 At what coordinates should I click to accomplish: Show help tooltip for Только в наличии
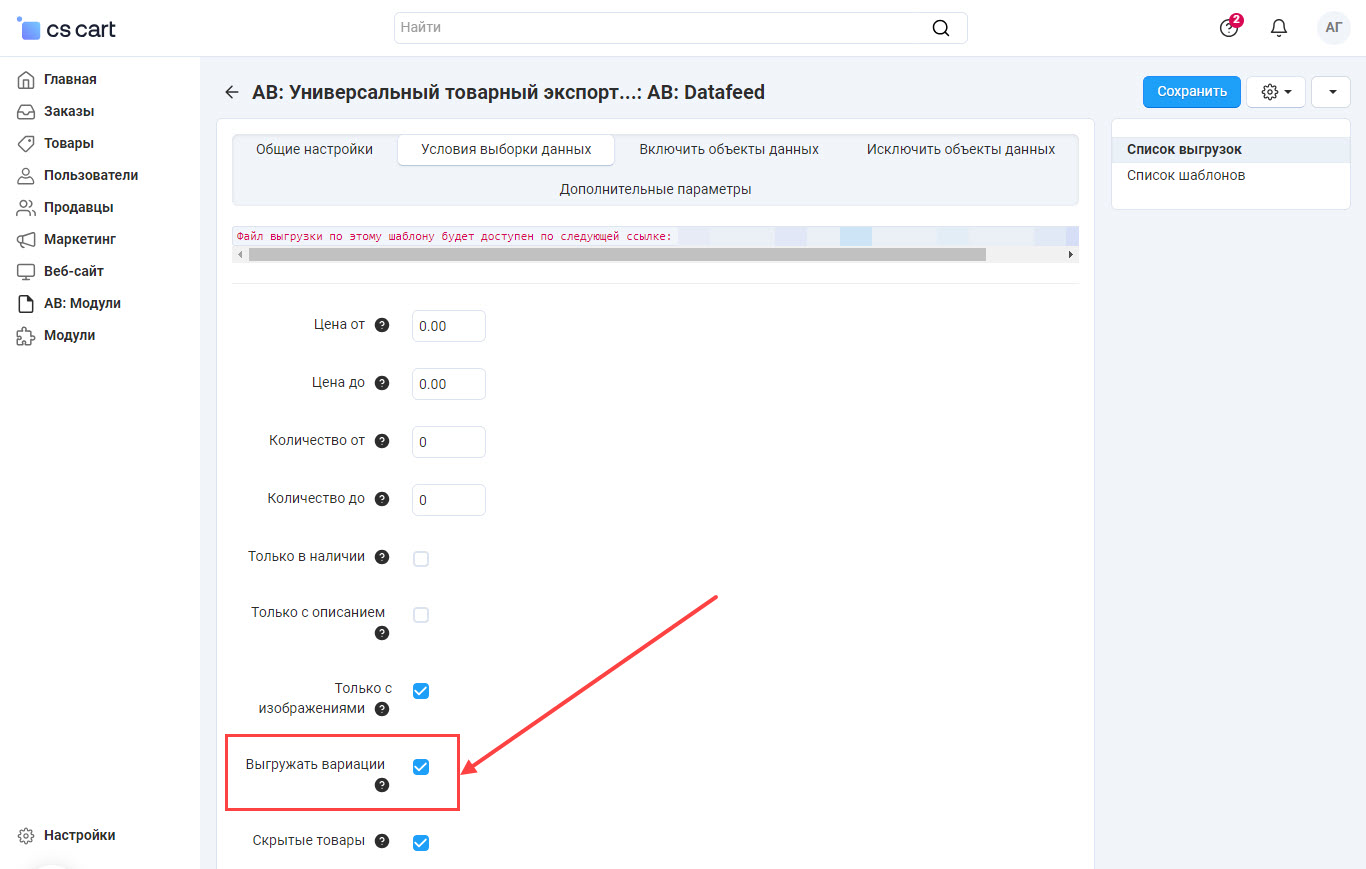tap(381, 557)
